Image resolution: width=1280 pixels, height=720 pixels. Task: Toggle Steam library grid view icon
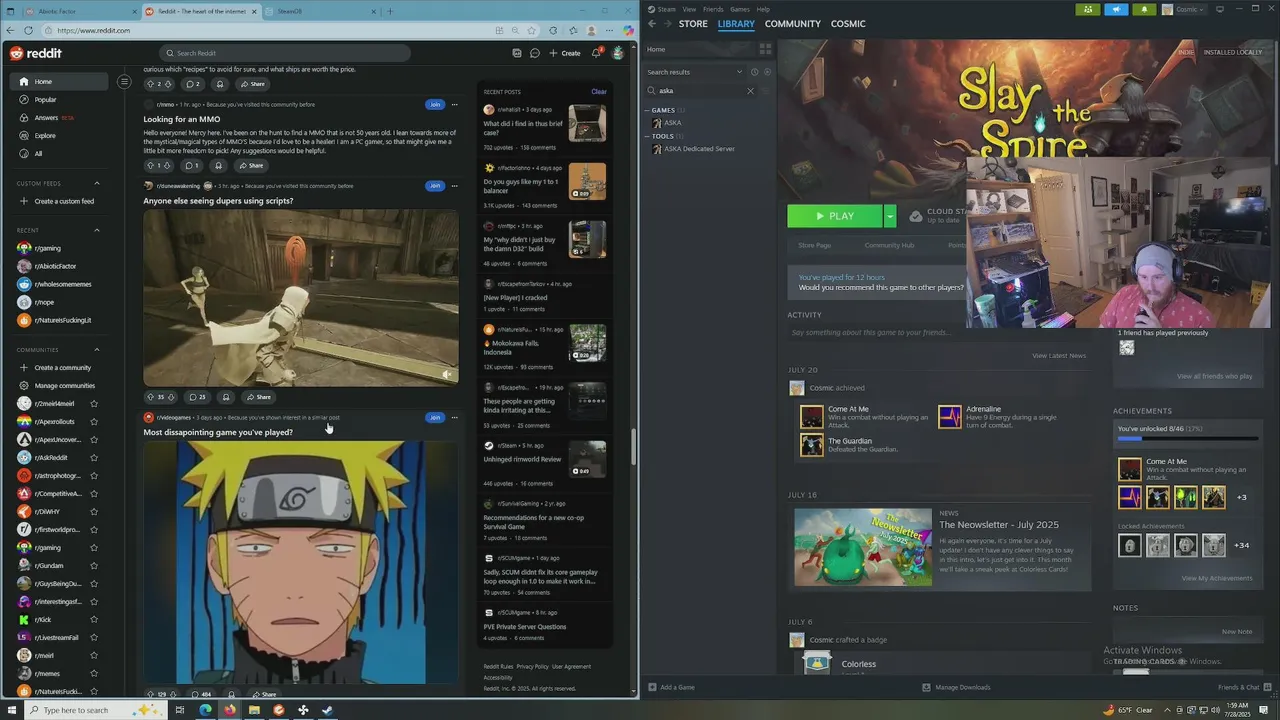[x=765, y=49]
